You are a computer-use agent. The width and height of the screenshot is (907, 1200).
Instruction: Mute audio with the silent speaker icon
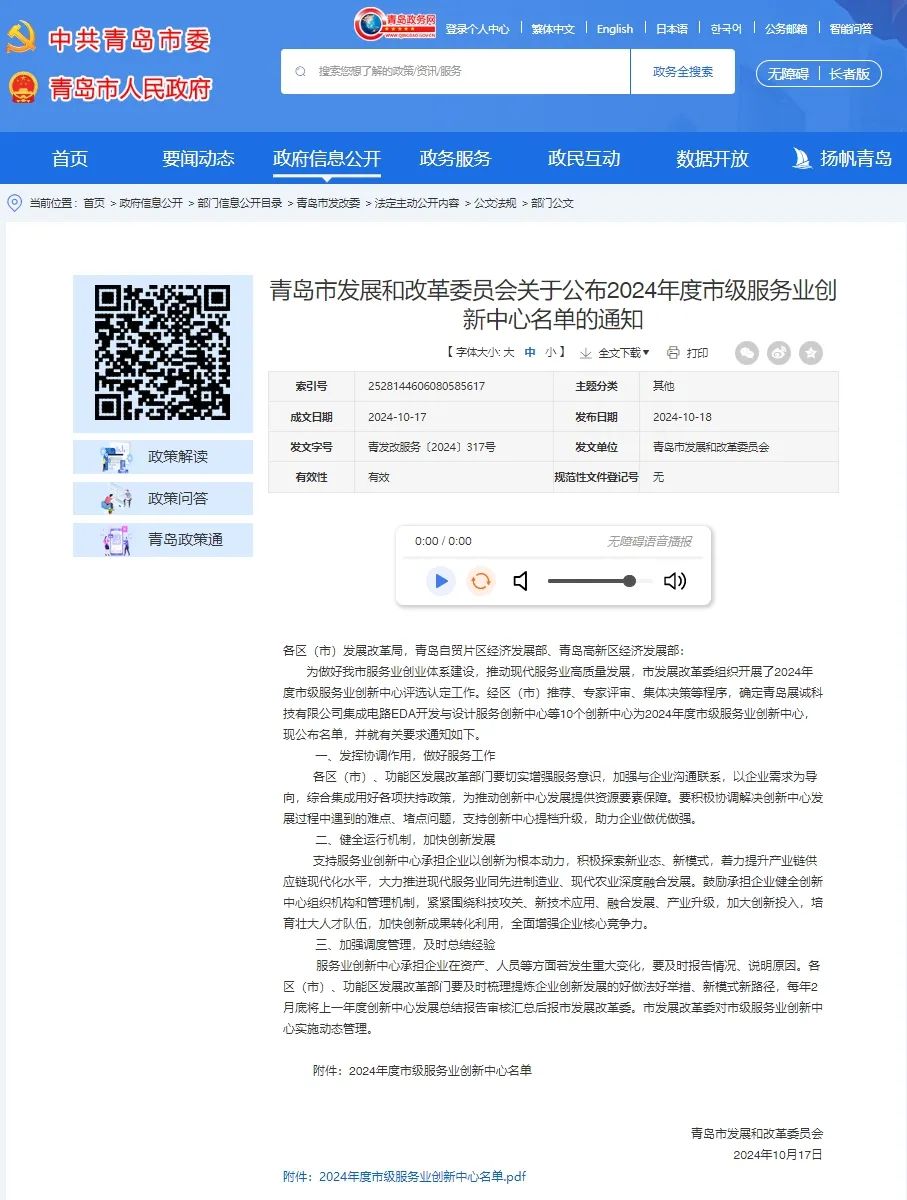pyautogui.click(x=520, y=581)
